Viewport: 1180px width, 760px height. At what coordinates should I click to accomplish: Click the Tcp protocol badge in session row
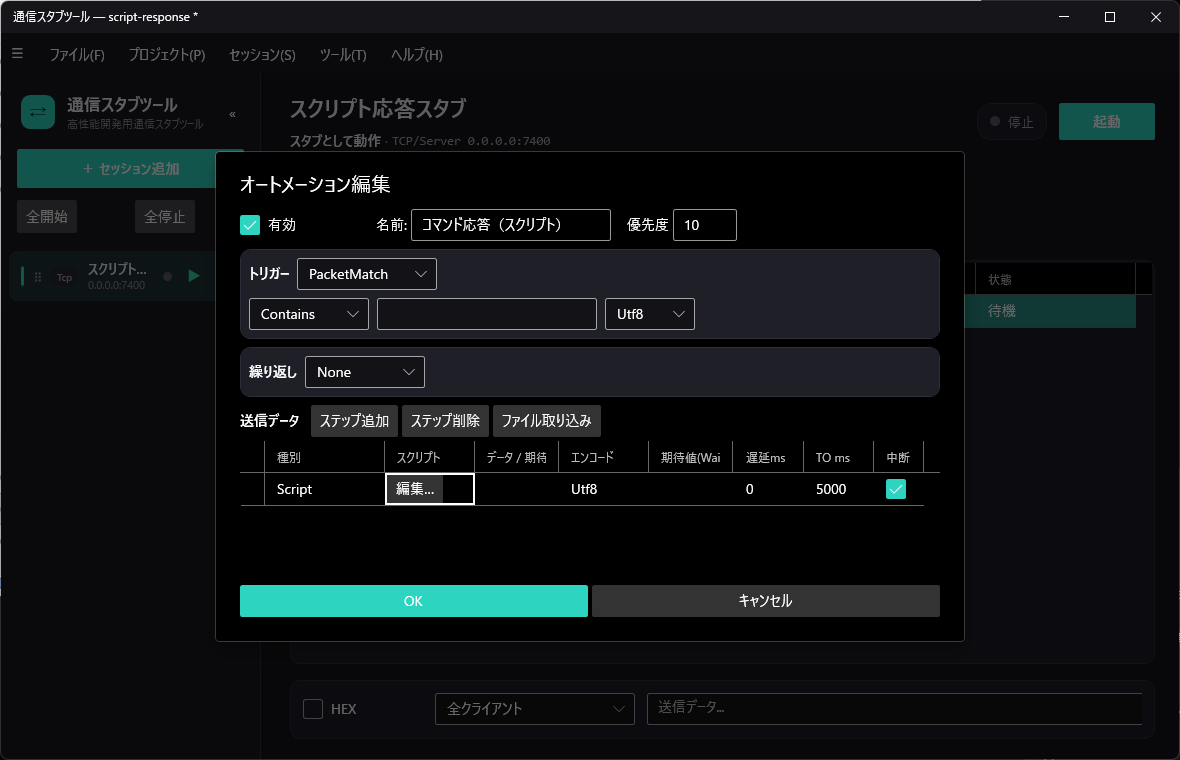[65, 277]
